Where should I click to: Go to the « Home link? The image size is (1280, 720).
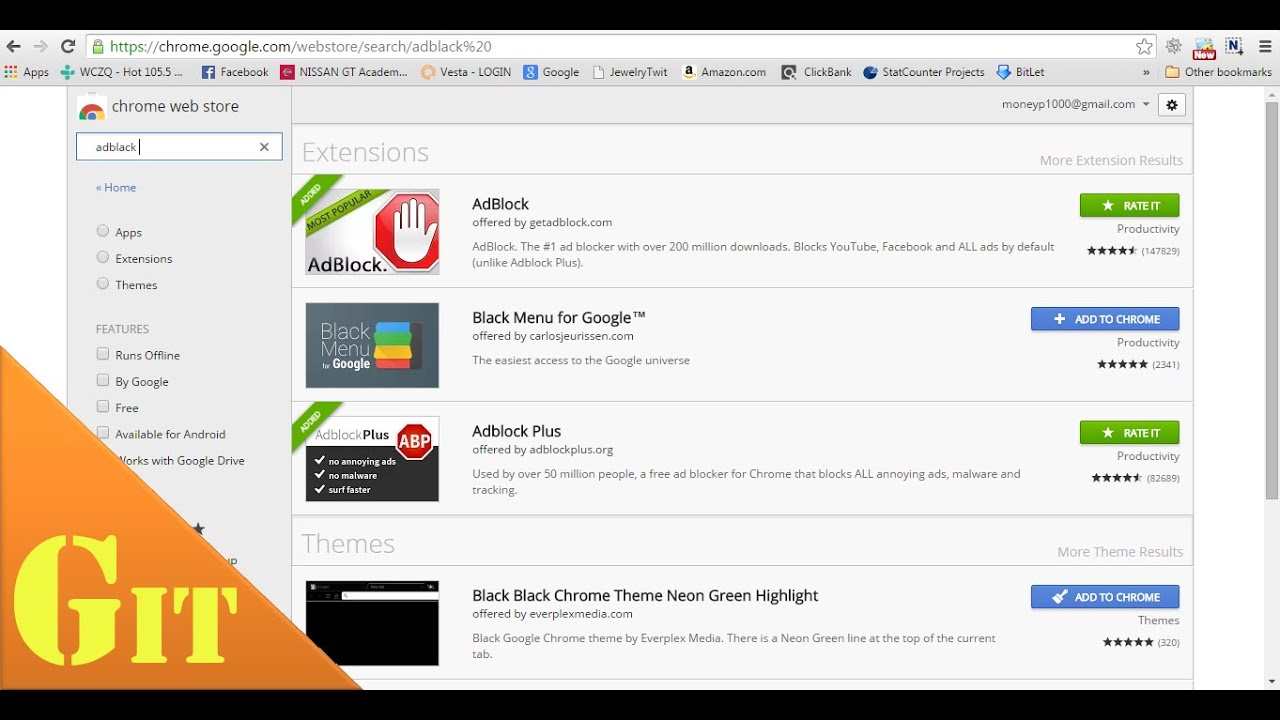pos(116,187)
